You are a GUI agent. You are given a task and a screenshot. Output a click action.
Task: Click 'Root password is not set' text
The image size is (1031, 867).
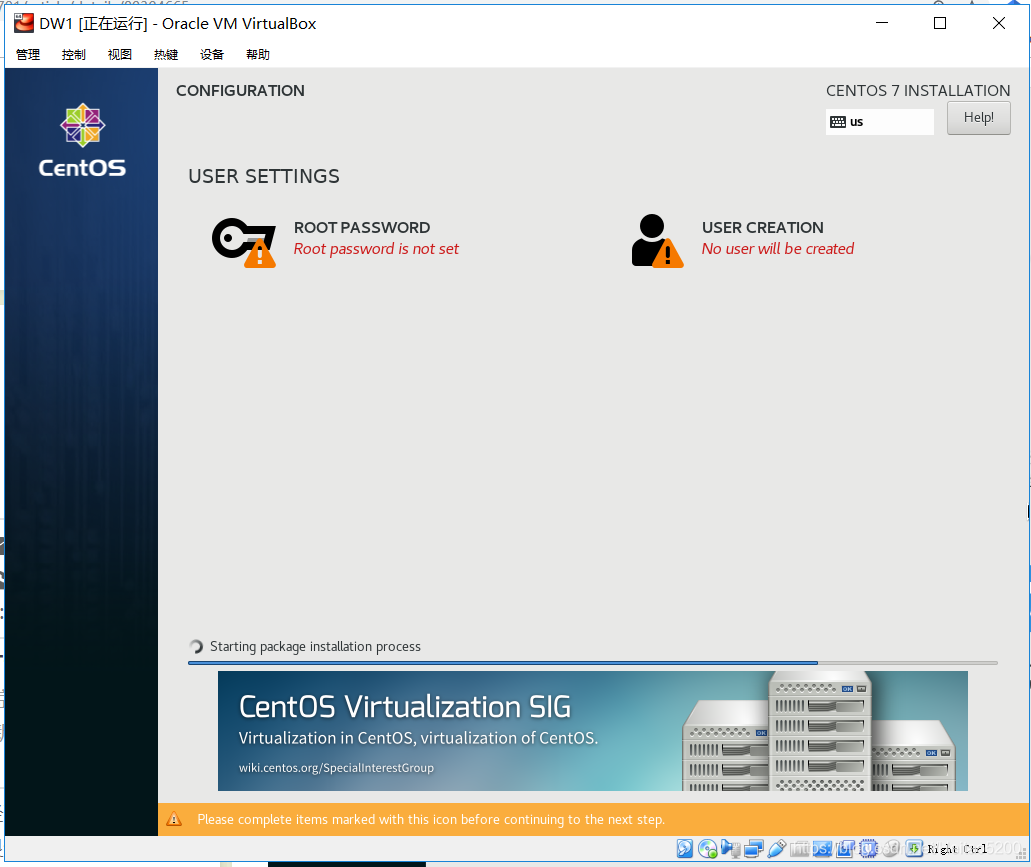point(376,248)
